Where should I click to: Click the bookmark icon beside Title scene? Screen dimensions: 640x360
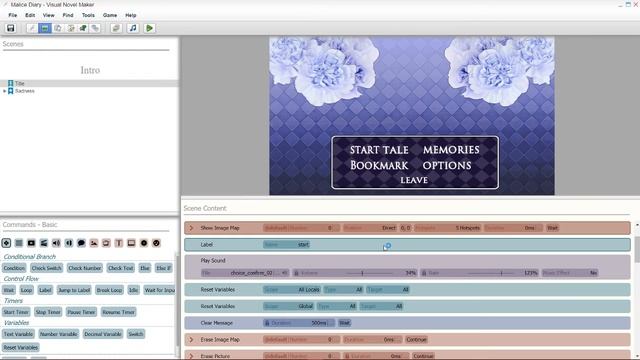tap(11, 83)
